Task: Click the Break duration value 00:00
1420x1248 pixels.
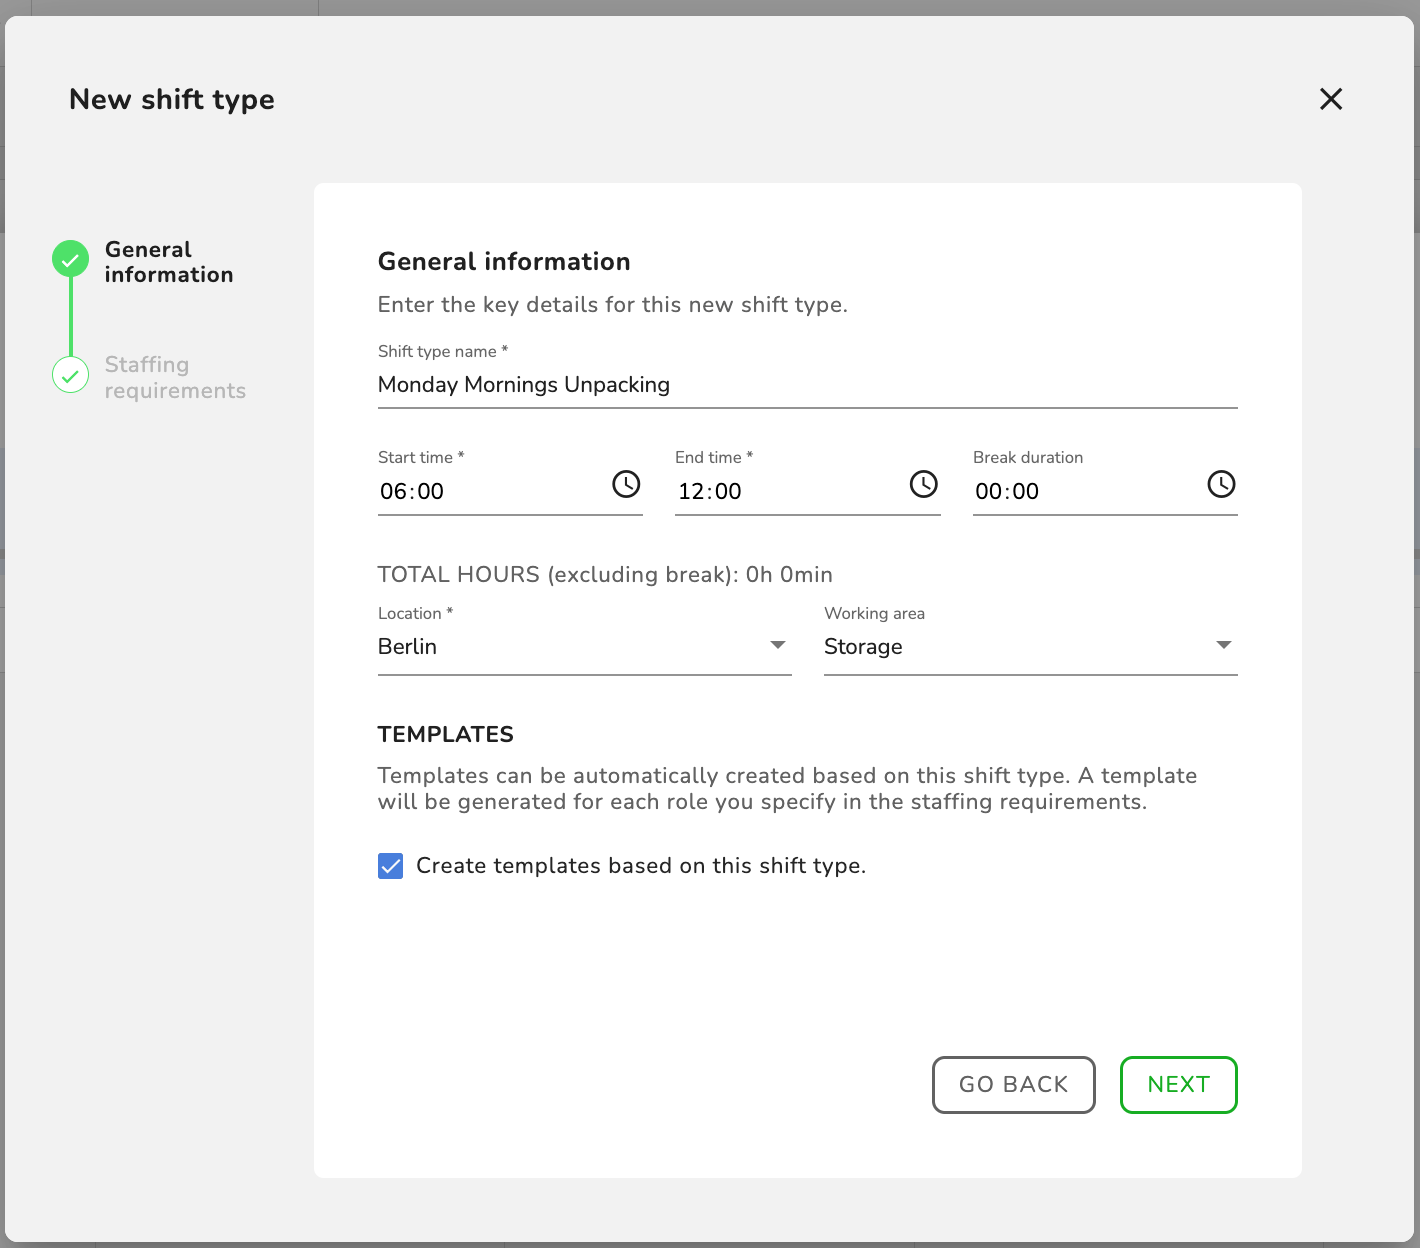Action: point(1007,491)
